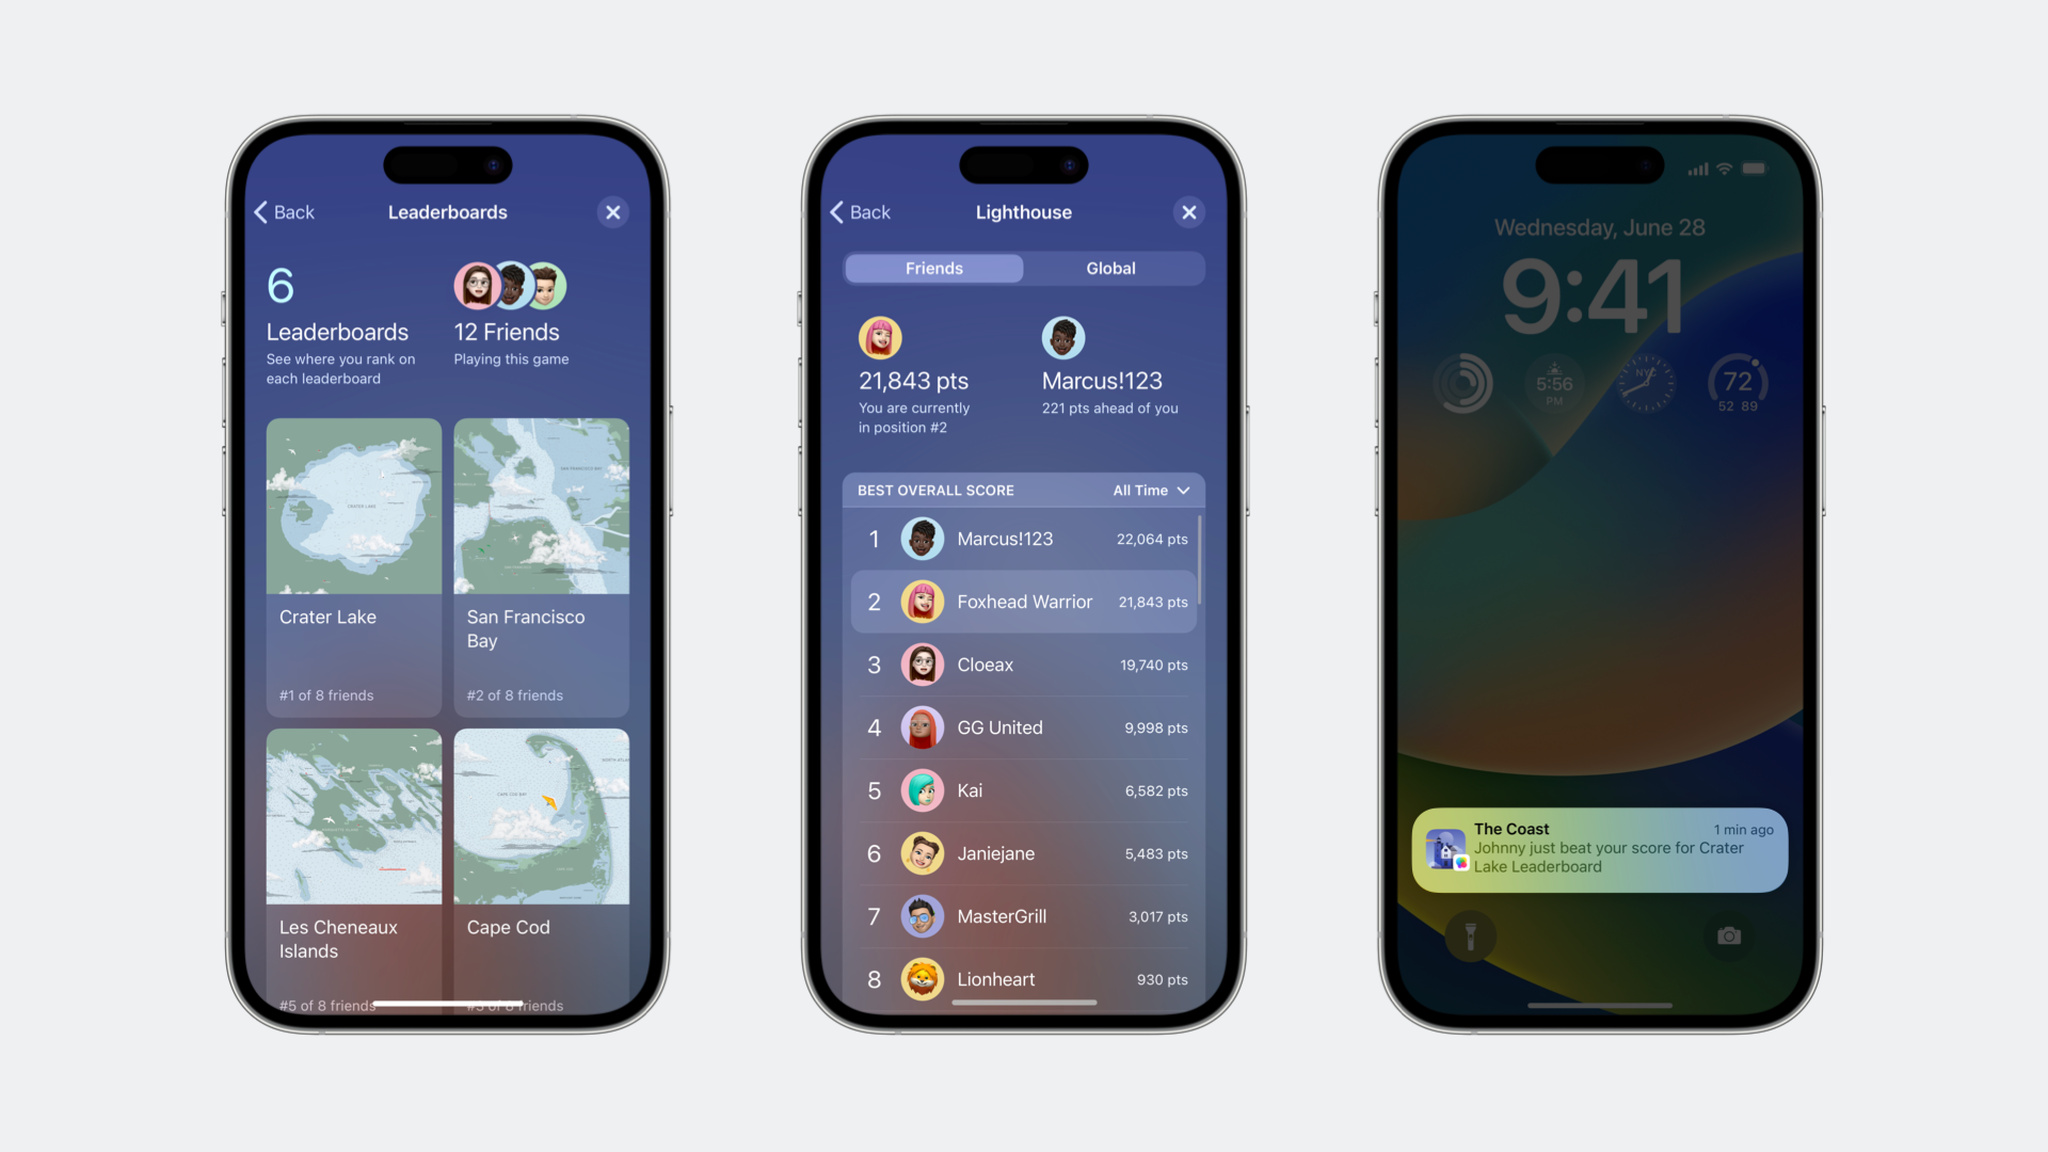Select Foxhead Warrior player profile icon
Image resolution: width=2048 pixels, height=1152 pixels.
[x=917, y=601]
